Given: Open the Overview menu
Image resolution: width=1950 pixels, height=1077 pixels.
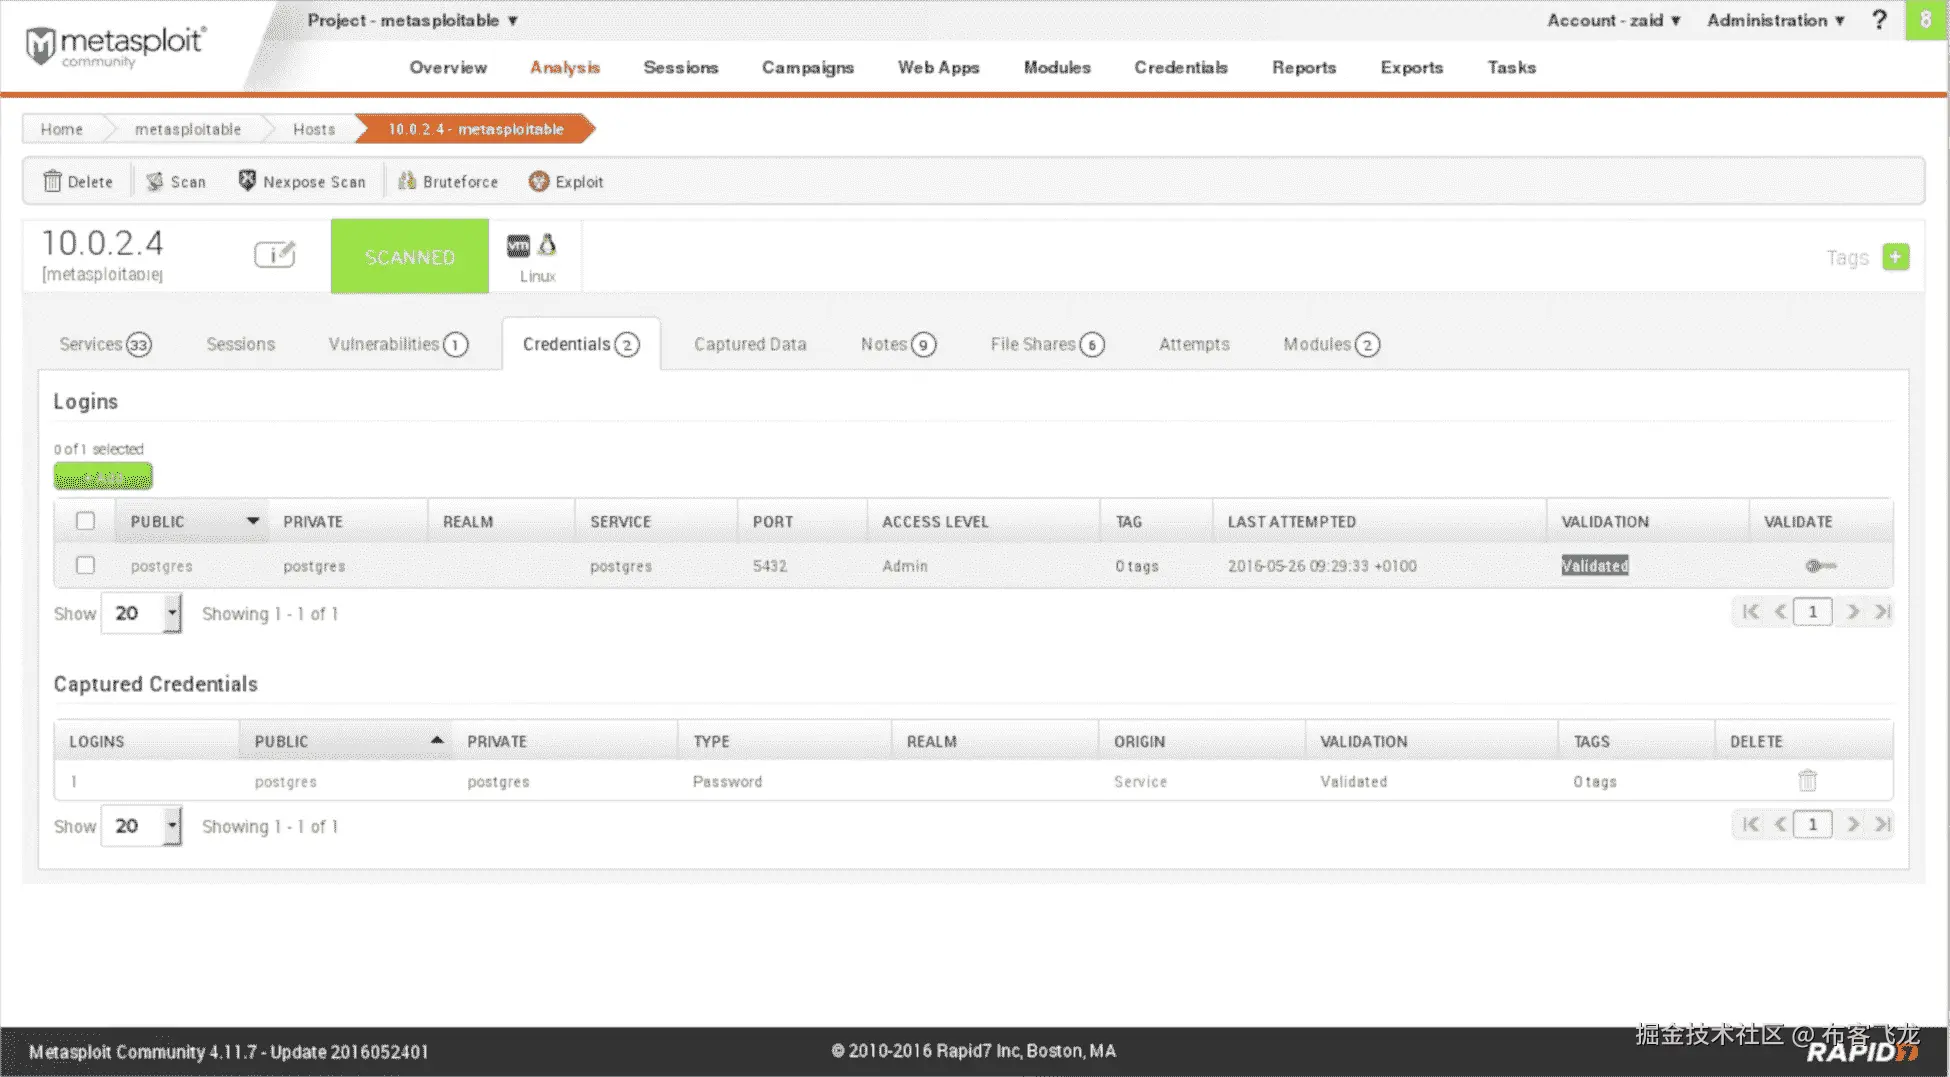Looking at the screenshot, I should [448, 67].
